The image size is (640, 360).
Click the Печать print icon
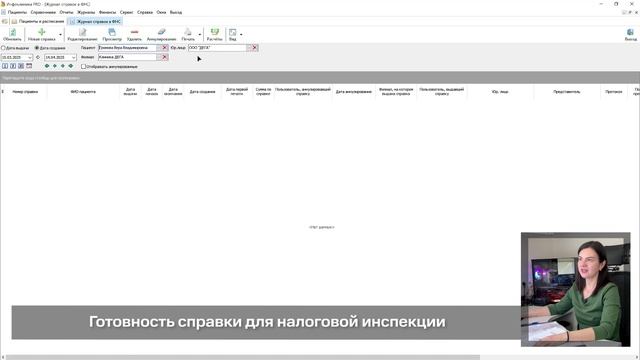[188, 32]
